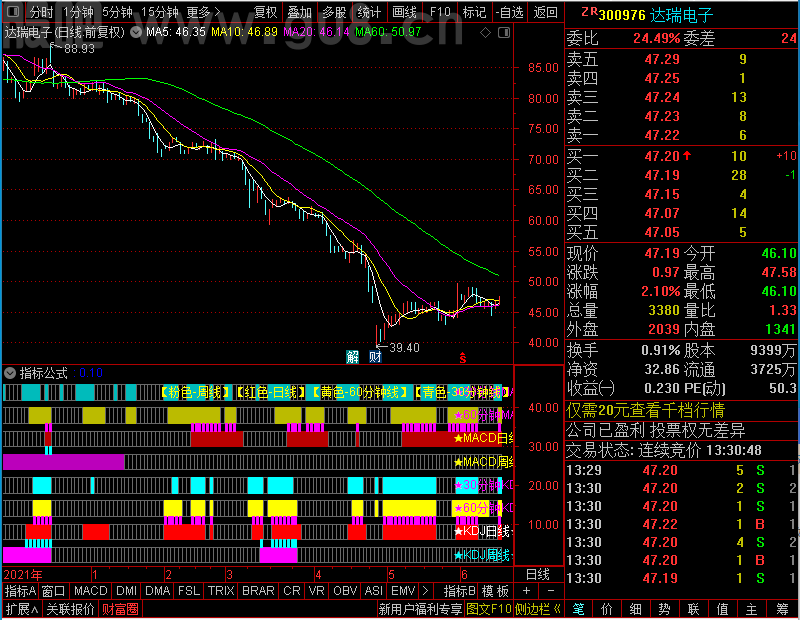Select the BRAR indicator tab

(x=258, y=591)
